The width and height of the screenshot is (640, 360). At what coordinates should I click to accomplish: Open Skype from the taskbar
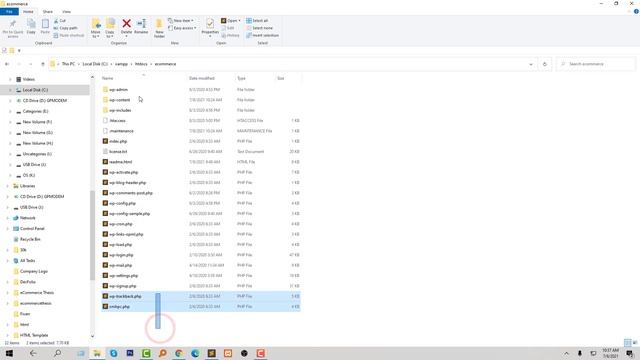[x=113, y=353]
